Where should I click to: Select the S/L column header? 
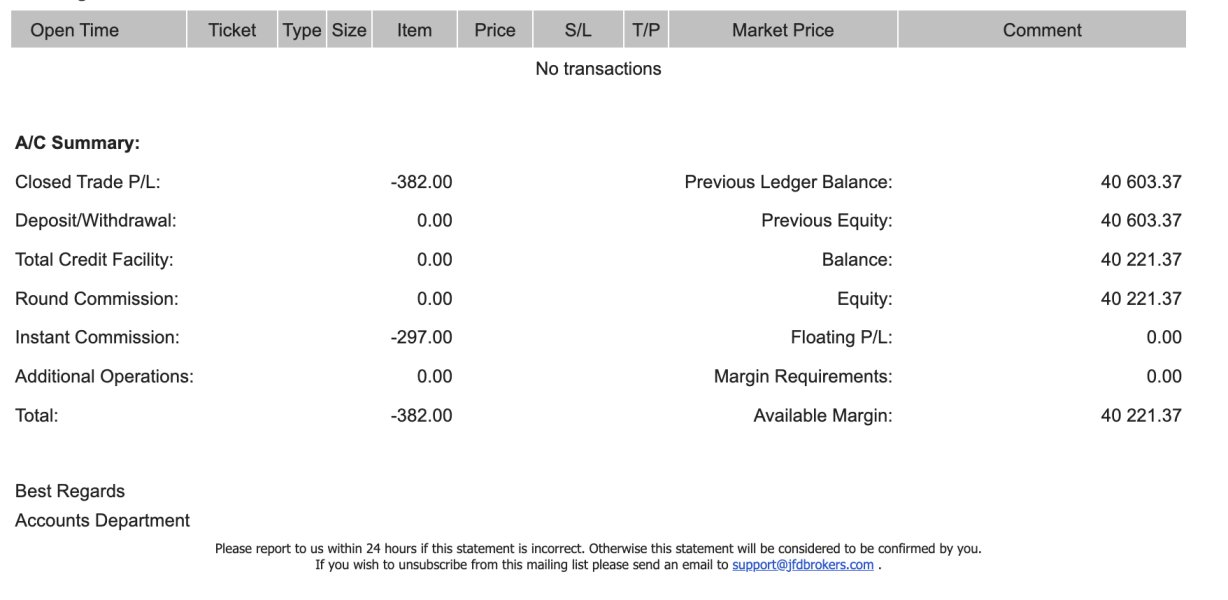pyautogui.click(x=578, y=30)
